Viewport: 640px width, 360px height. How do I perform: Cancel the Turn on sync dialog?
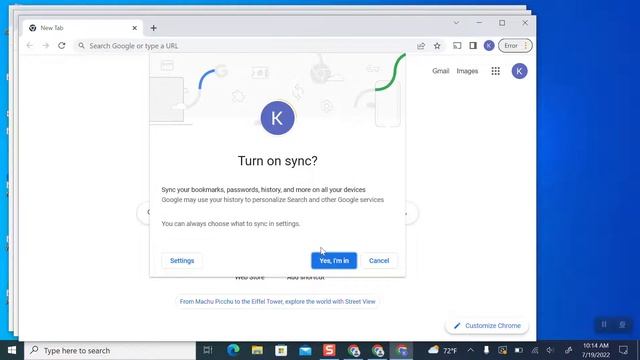pyautogui.click(x=379, y=260)
